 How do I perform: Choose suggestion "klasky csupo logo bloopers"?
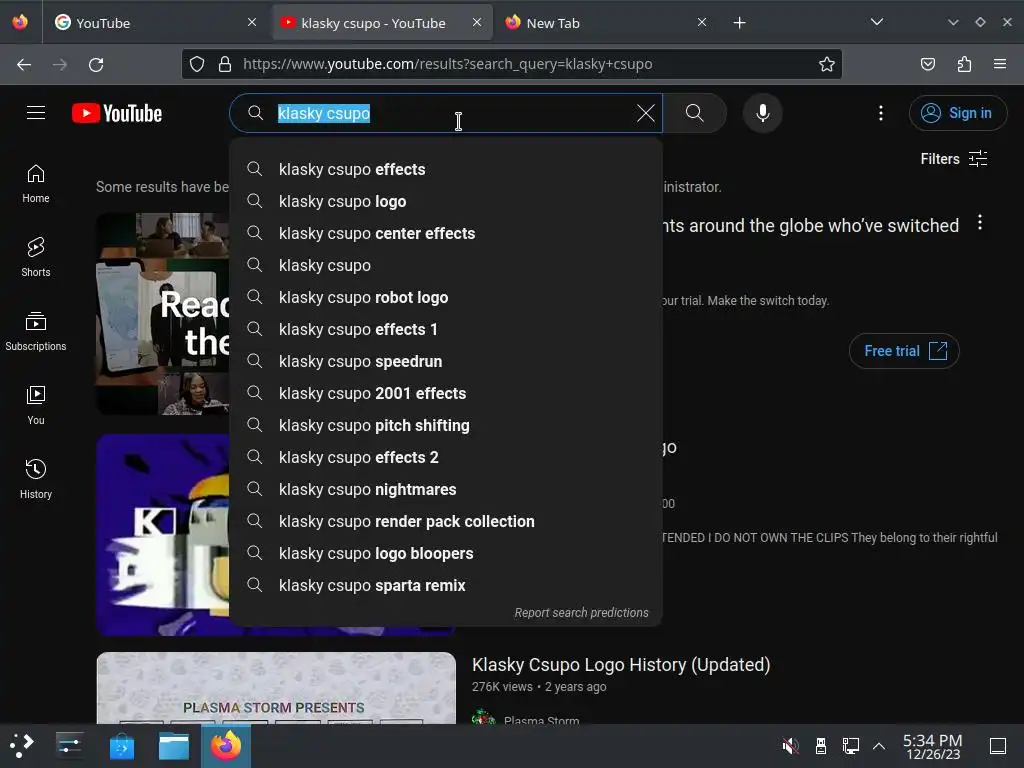pyautogui.click(x=446, y=553)
